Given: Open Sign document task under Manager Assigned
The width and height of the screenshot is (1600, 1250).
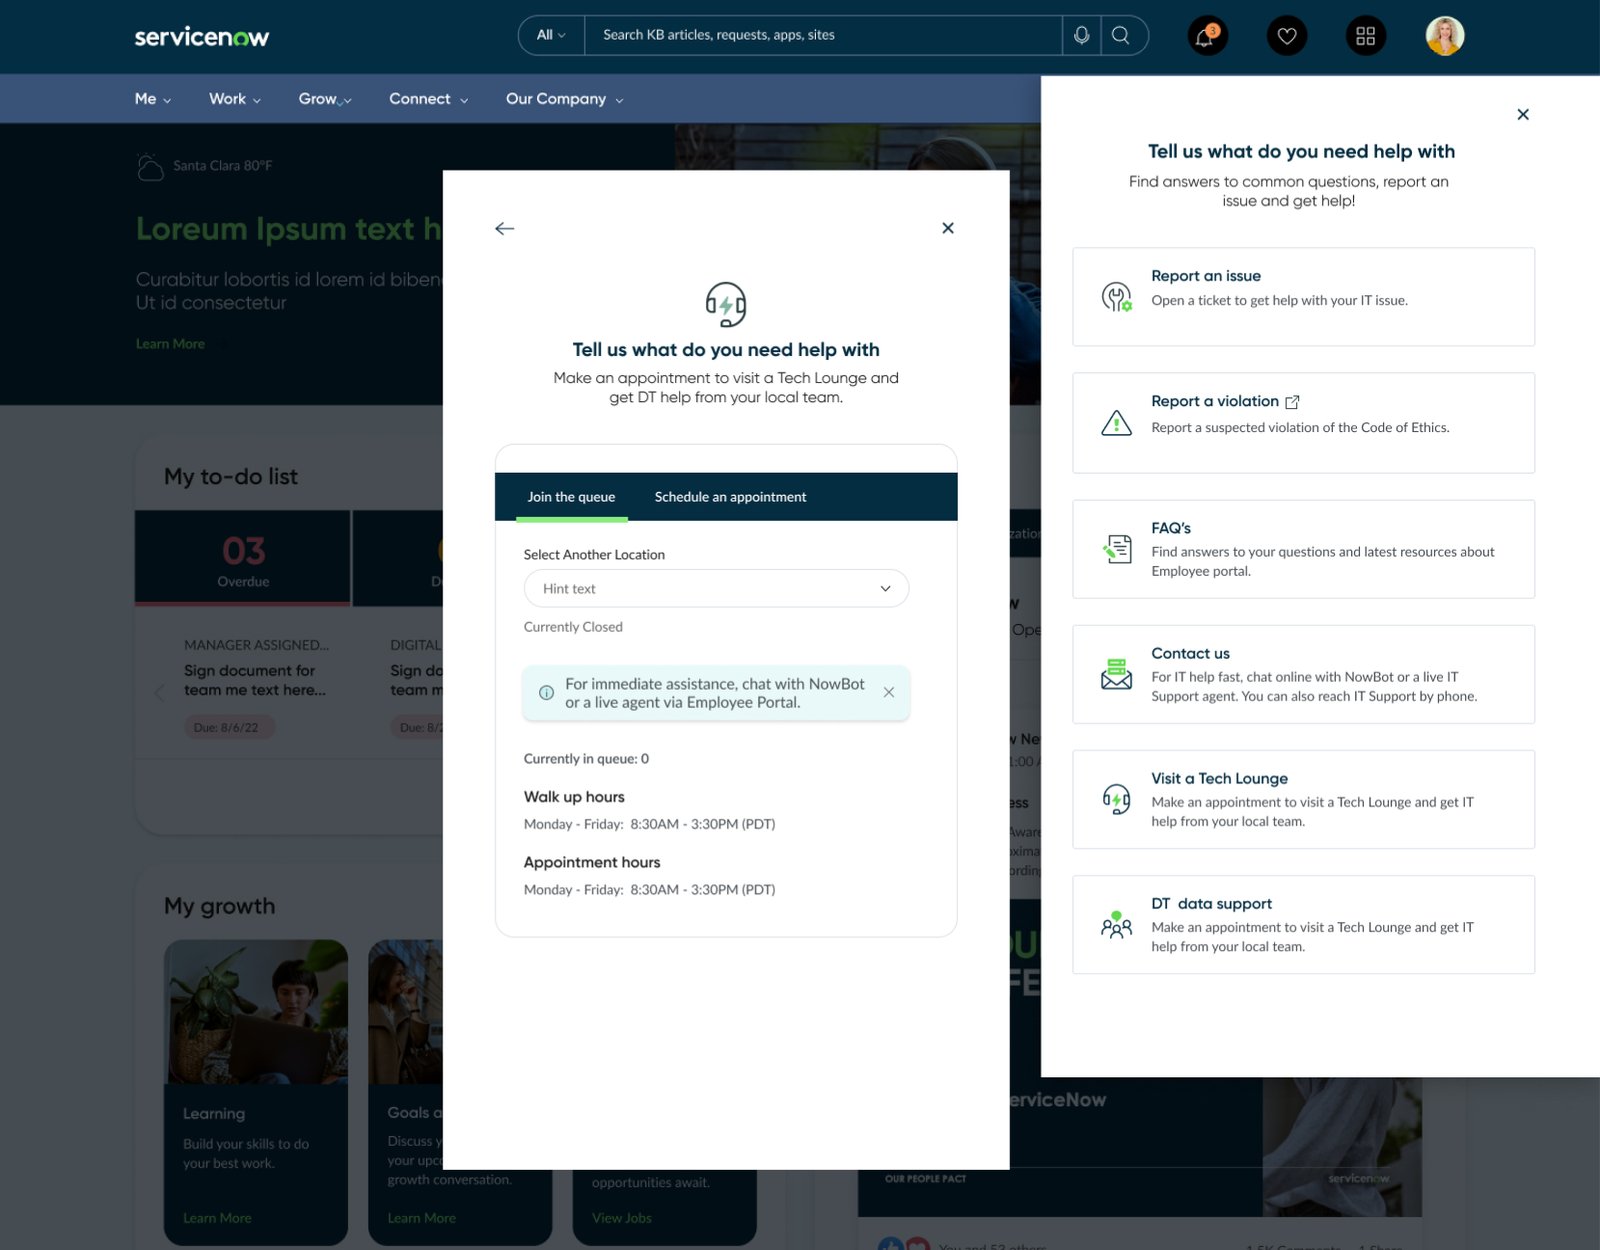Looking at the screenshot, I should (255, 680).
